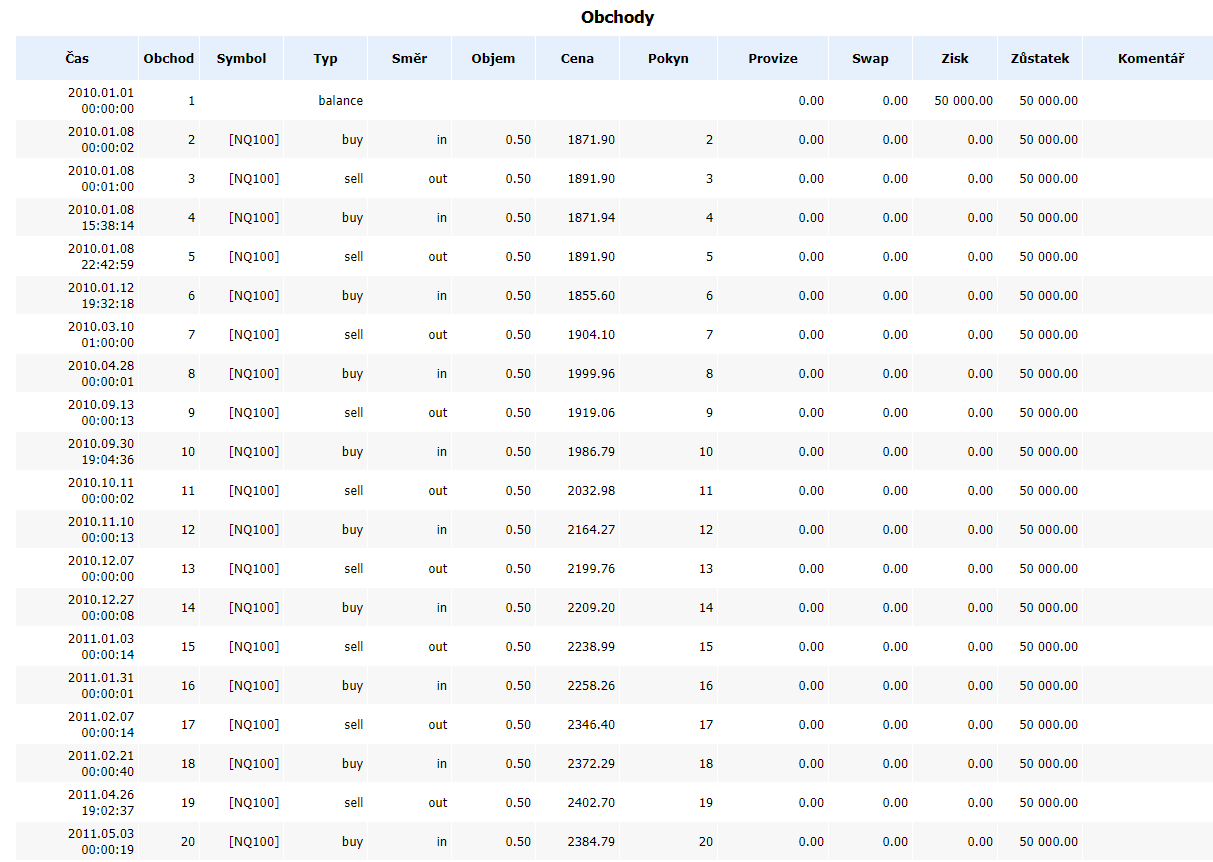Click the 0.50 volume in trade 14's row
Image resolution: width=1213 pixels, height=862 pixels.
pos(518,608)
